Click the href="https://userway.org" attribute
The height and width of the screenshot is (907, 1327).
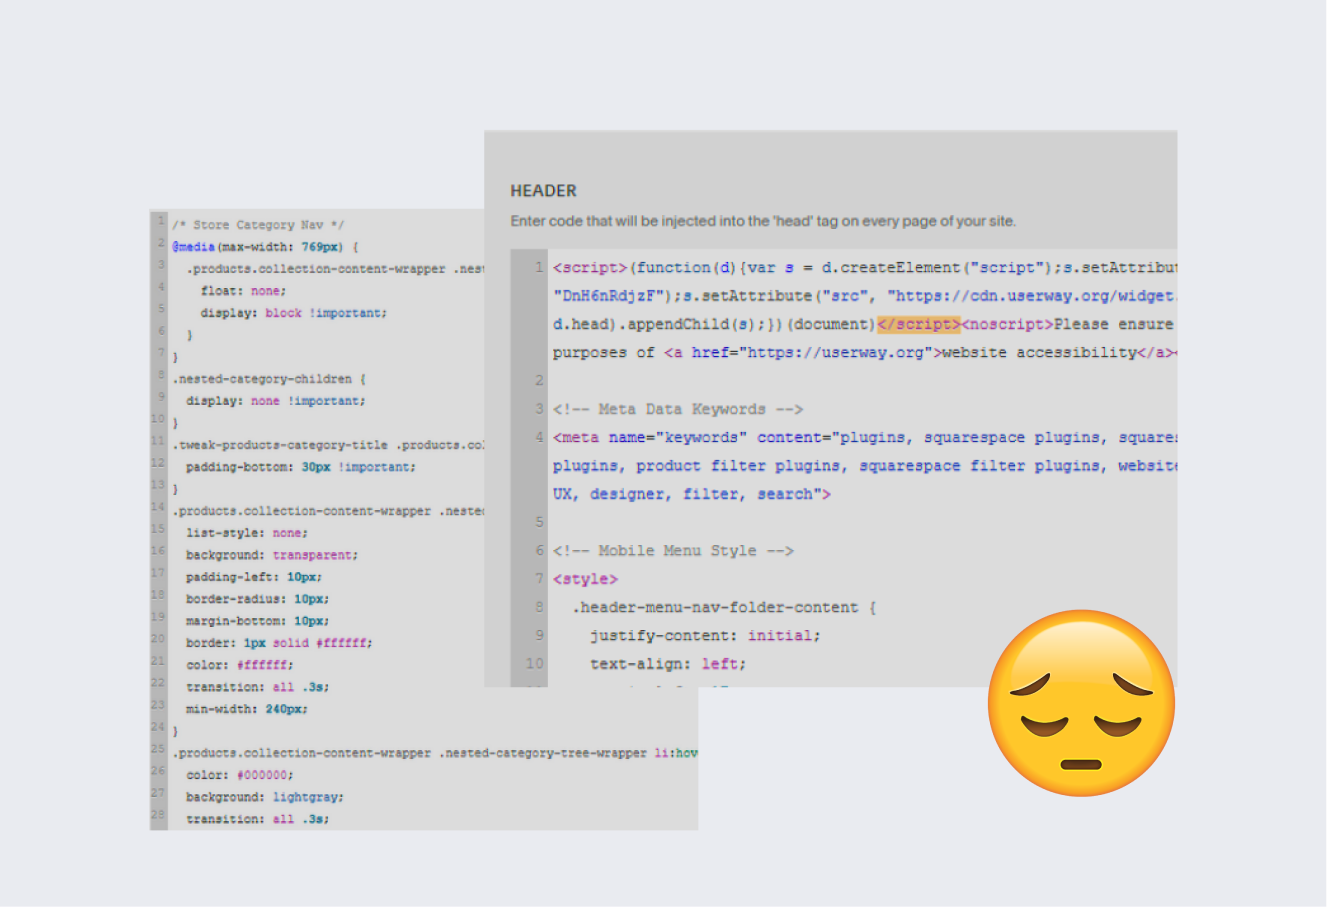[x=812, y=353]
